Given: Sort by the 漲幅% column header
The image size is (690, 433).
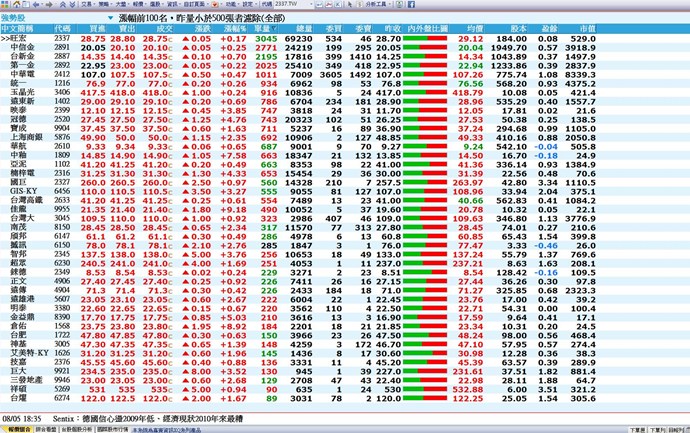Looking at the screenshot, I should [x=233, y=30].
